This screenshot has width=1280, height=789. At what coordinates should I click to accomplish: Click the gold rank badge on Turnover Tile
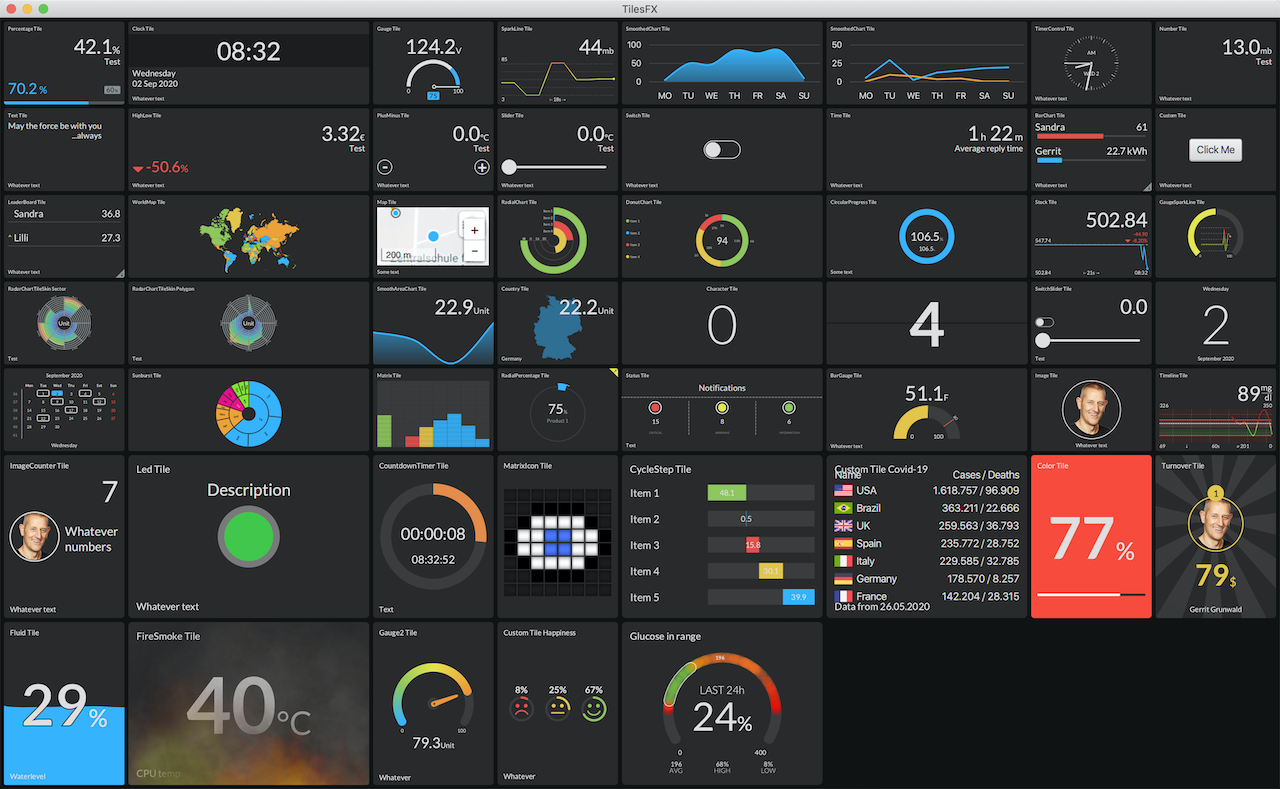tap(1215, 492)
